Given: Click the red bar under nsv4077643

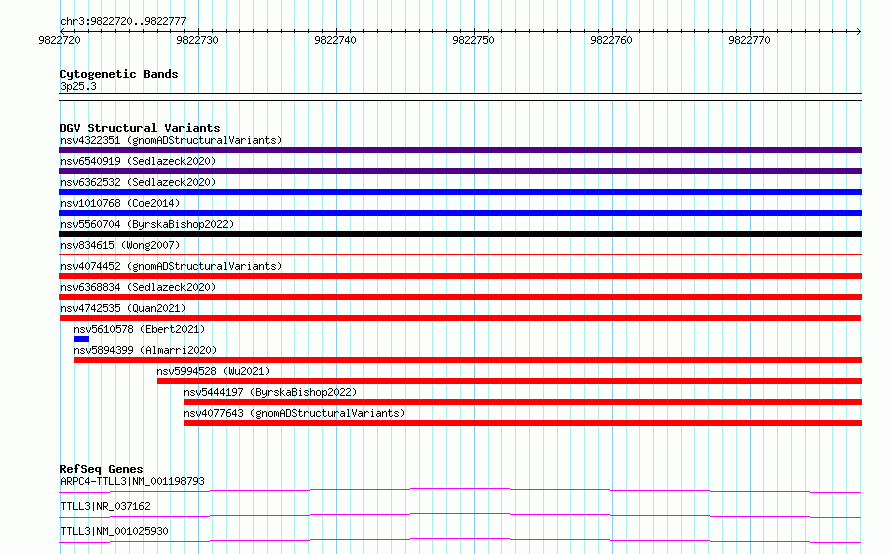Looking at the screenshot, I should tap(523, 423).
